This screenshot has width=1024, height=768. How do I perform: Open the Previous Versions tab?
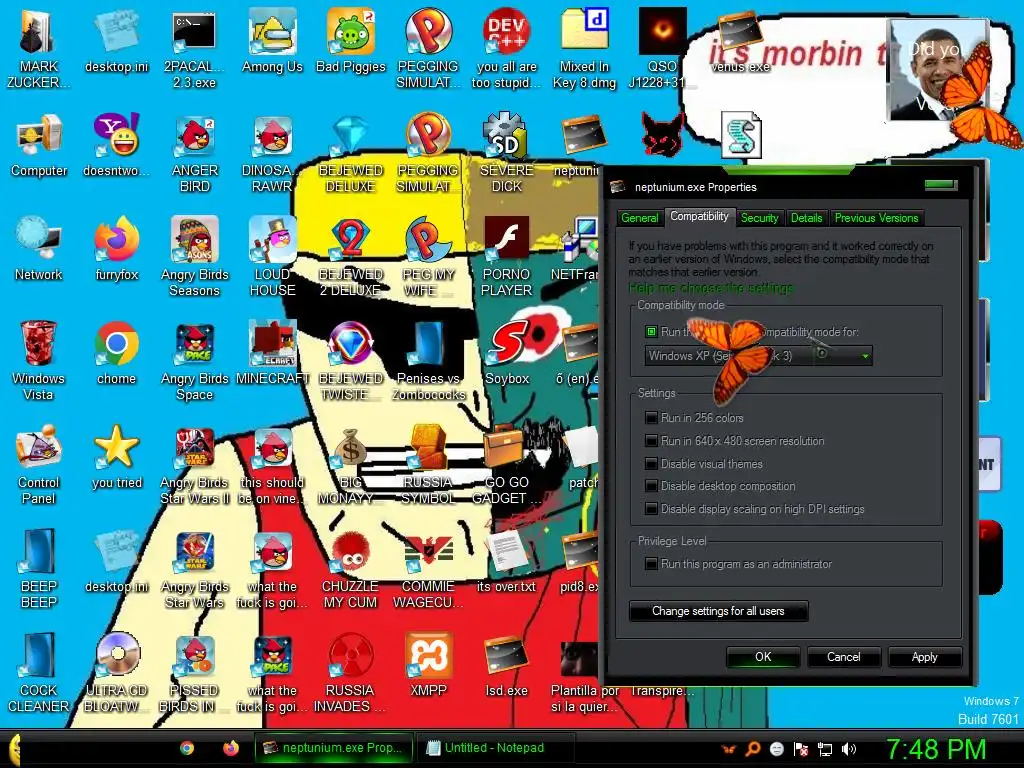click(876, 218)
